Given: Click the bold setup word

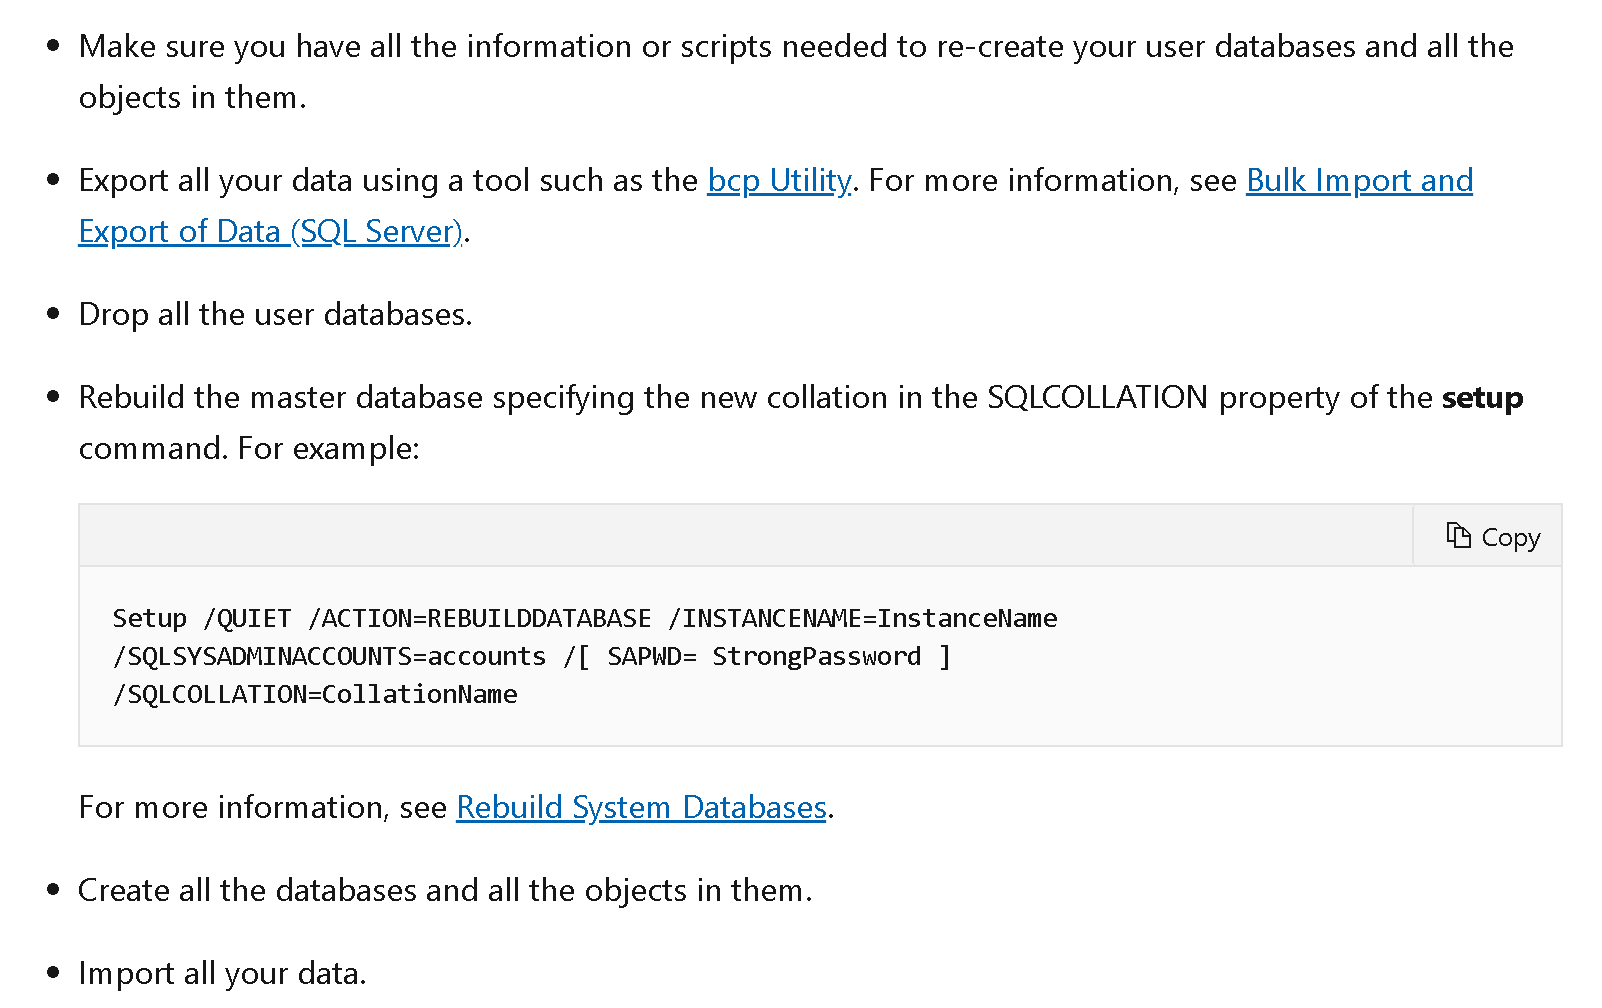Looking at the screenshot, I should coord(1482,398).
